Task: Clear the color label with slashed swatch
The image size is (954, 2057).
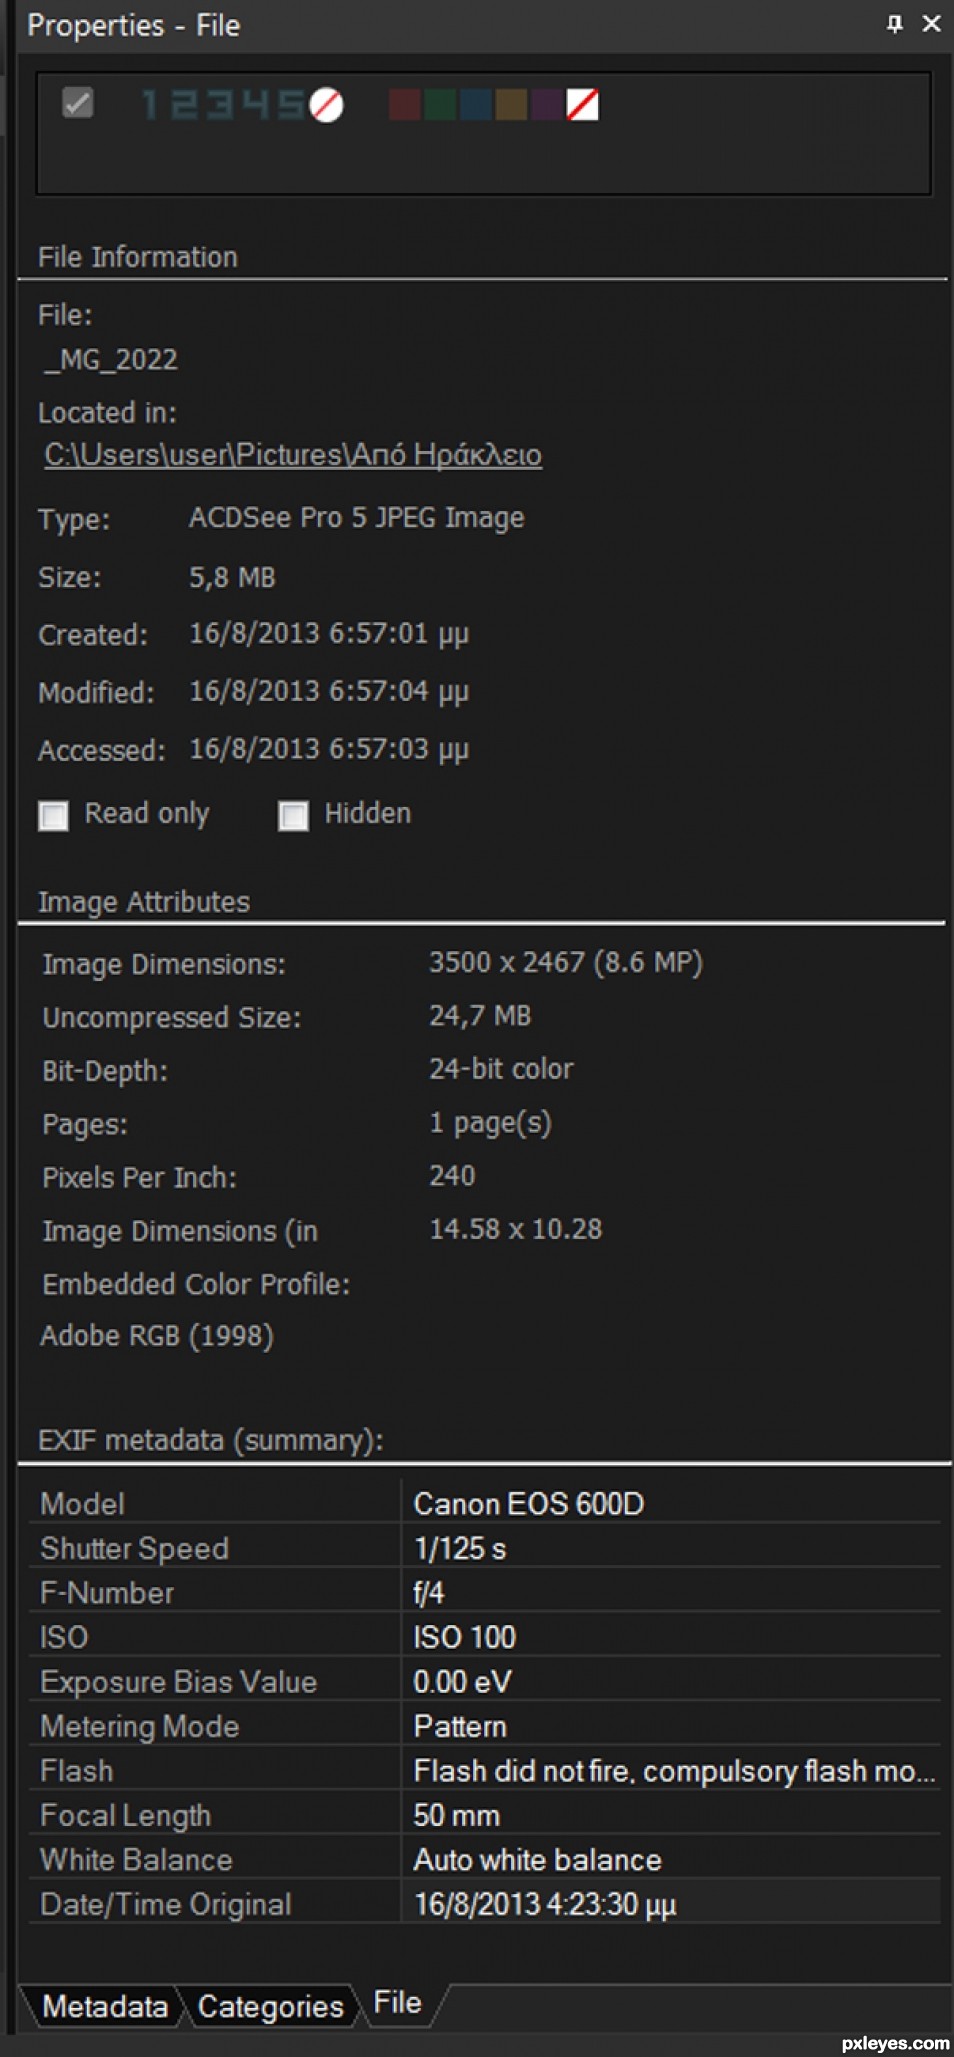Action: point(582,104)
